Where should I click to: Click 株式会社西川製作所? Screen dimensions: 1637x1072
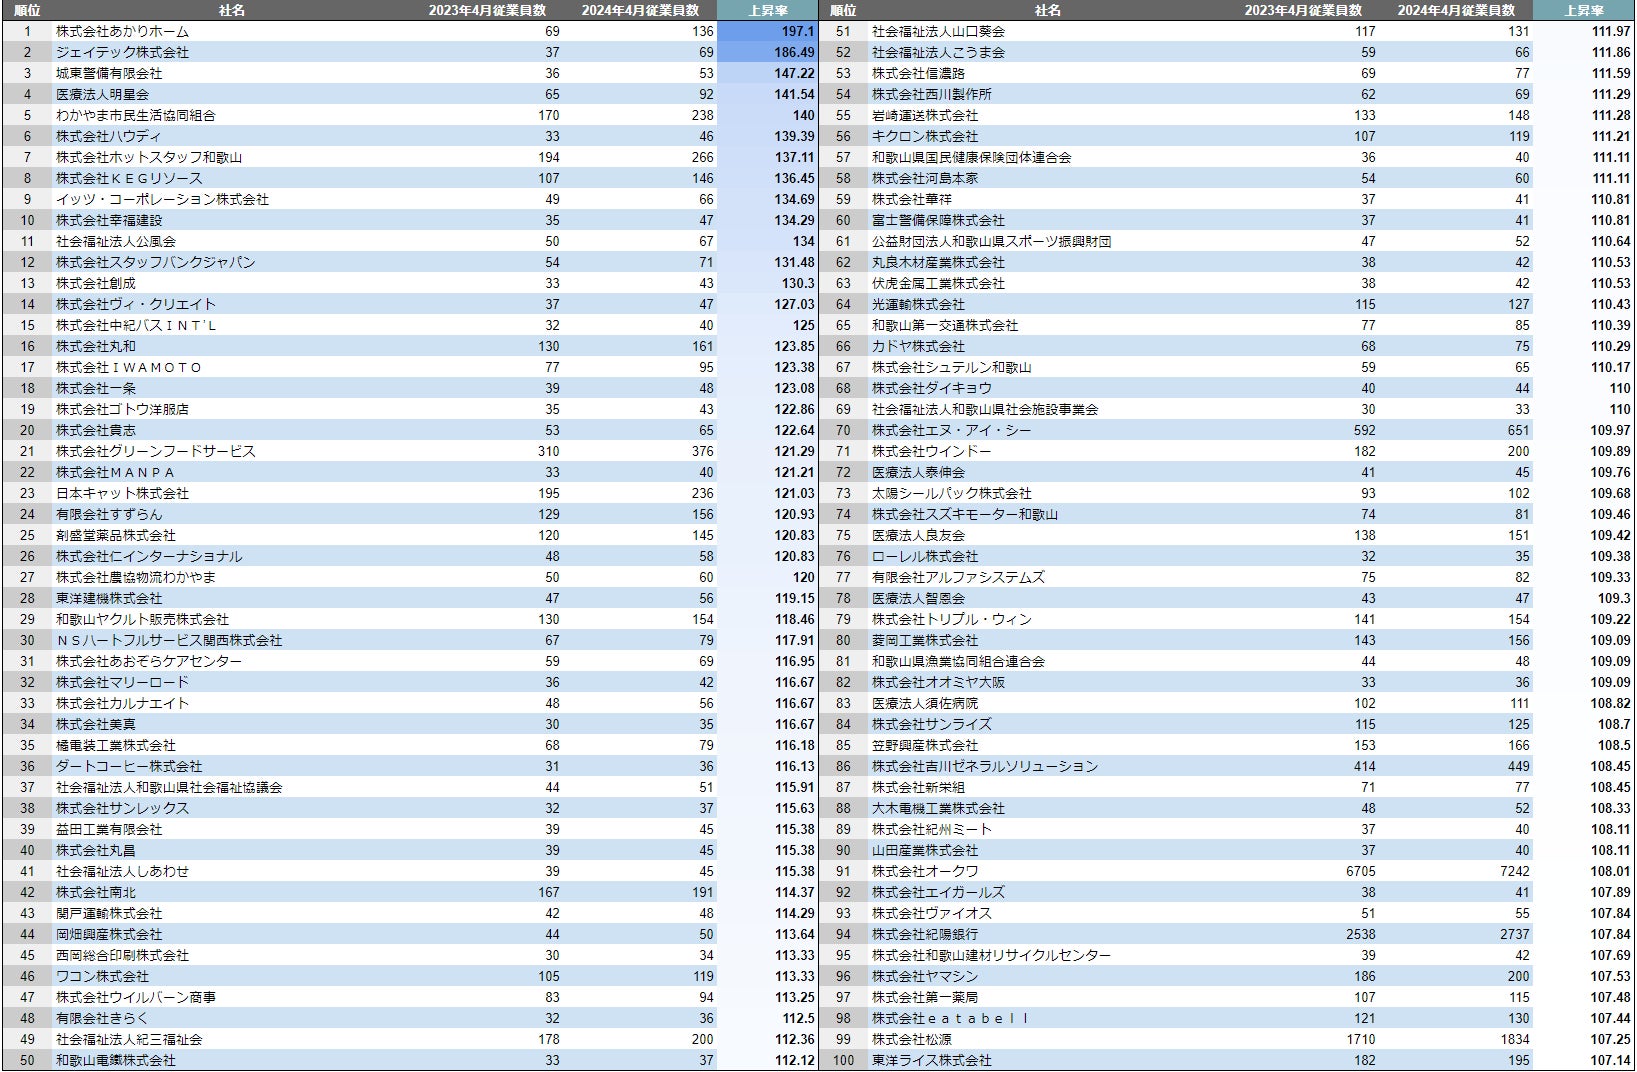(x=932, y=94)
